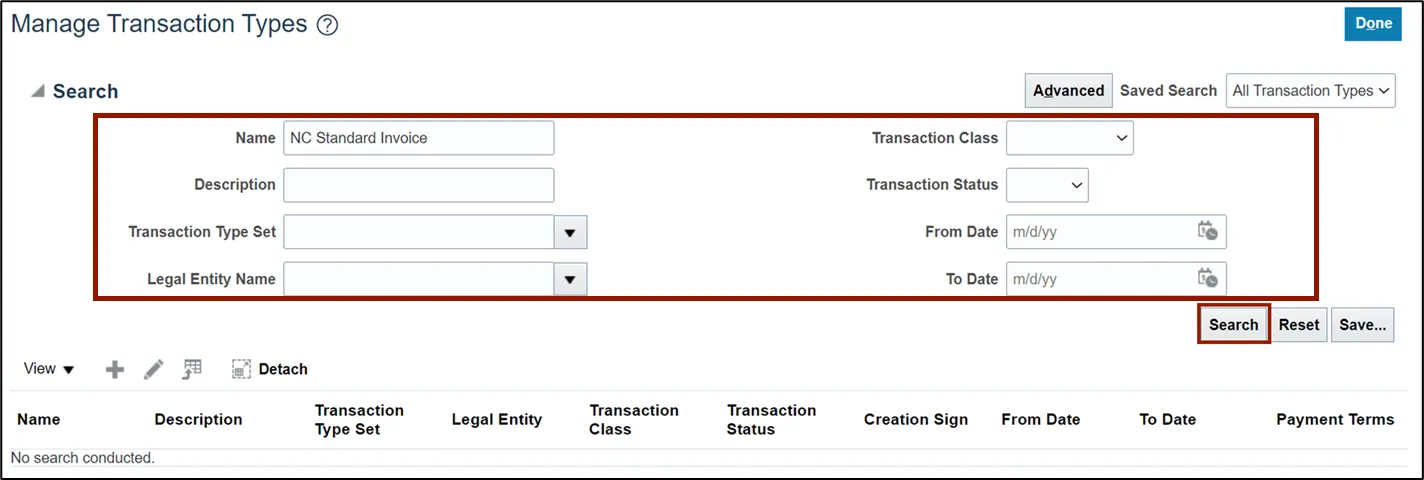Open the Transaction Status dropdown
The width and height of the screenshot is (1424, 480).
(x=1047, y=185)
